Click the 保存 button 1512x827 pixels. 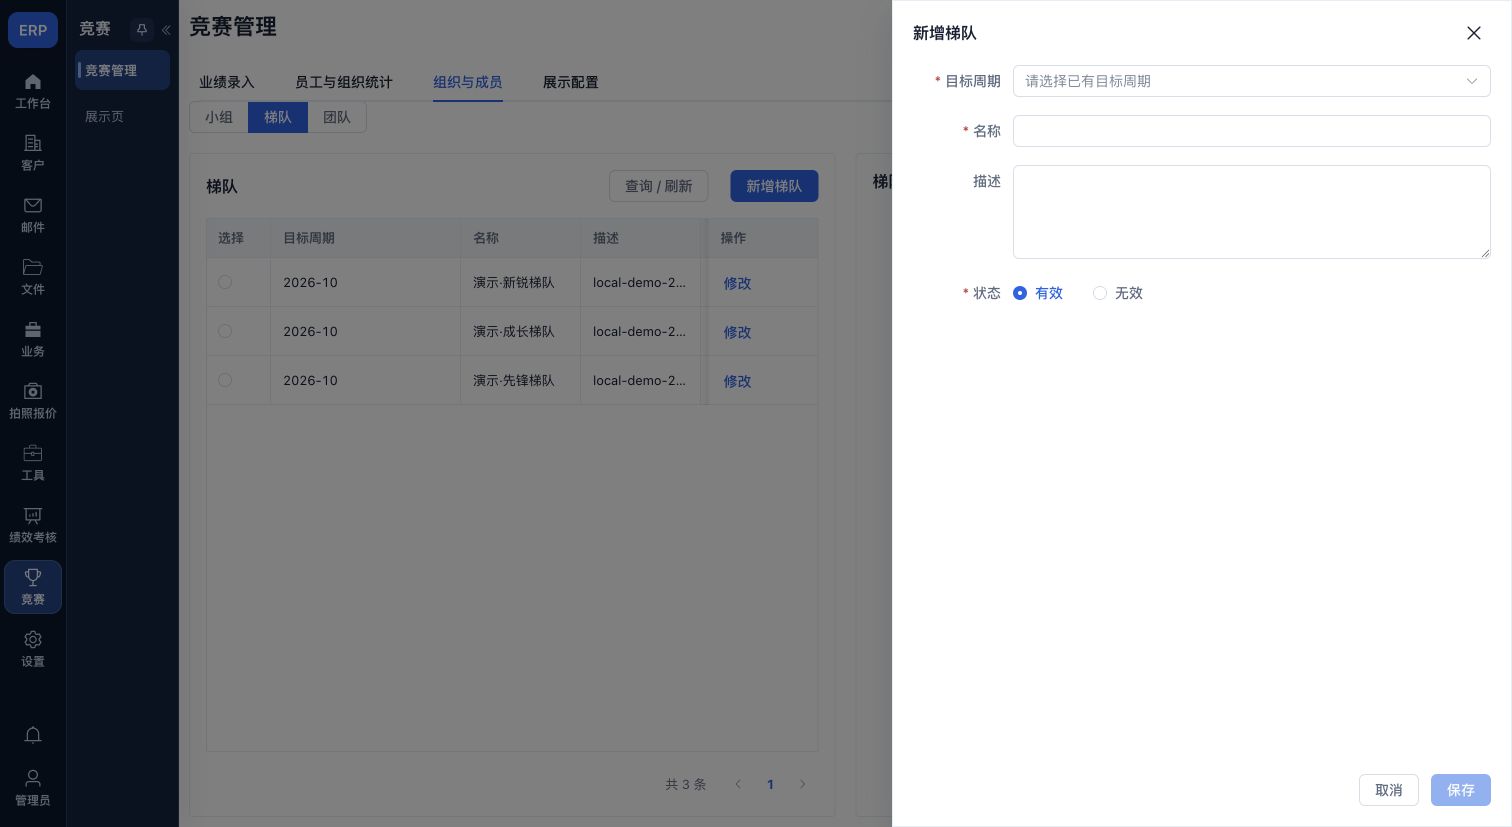(x=1460, y=790)
